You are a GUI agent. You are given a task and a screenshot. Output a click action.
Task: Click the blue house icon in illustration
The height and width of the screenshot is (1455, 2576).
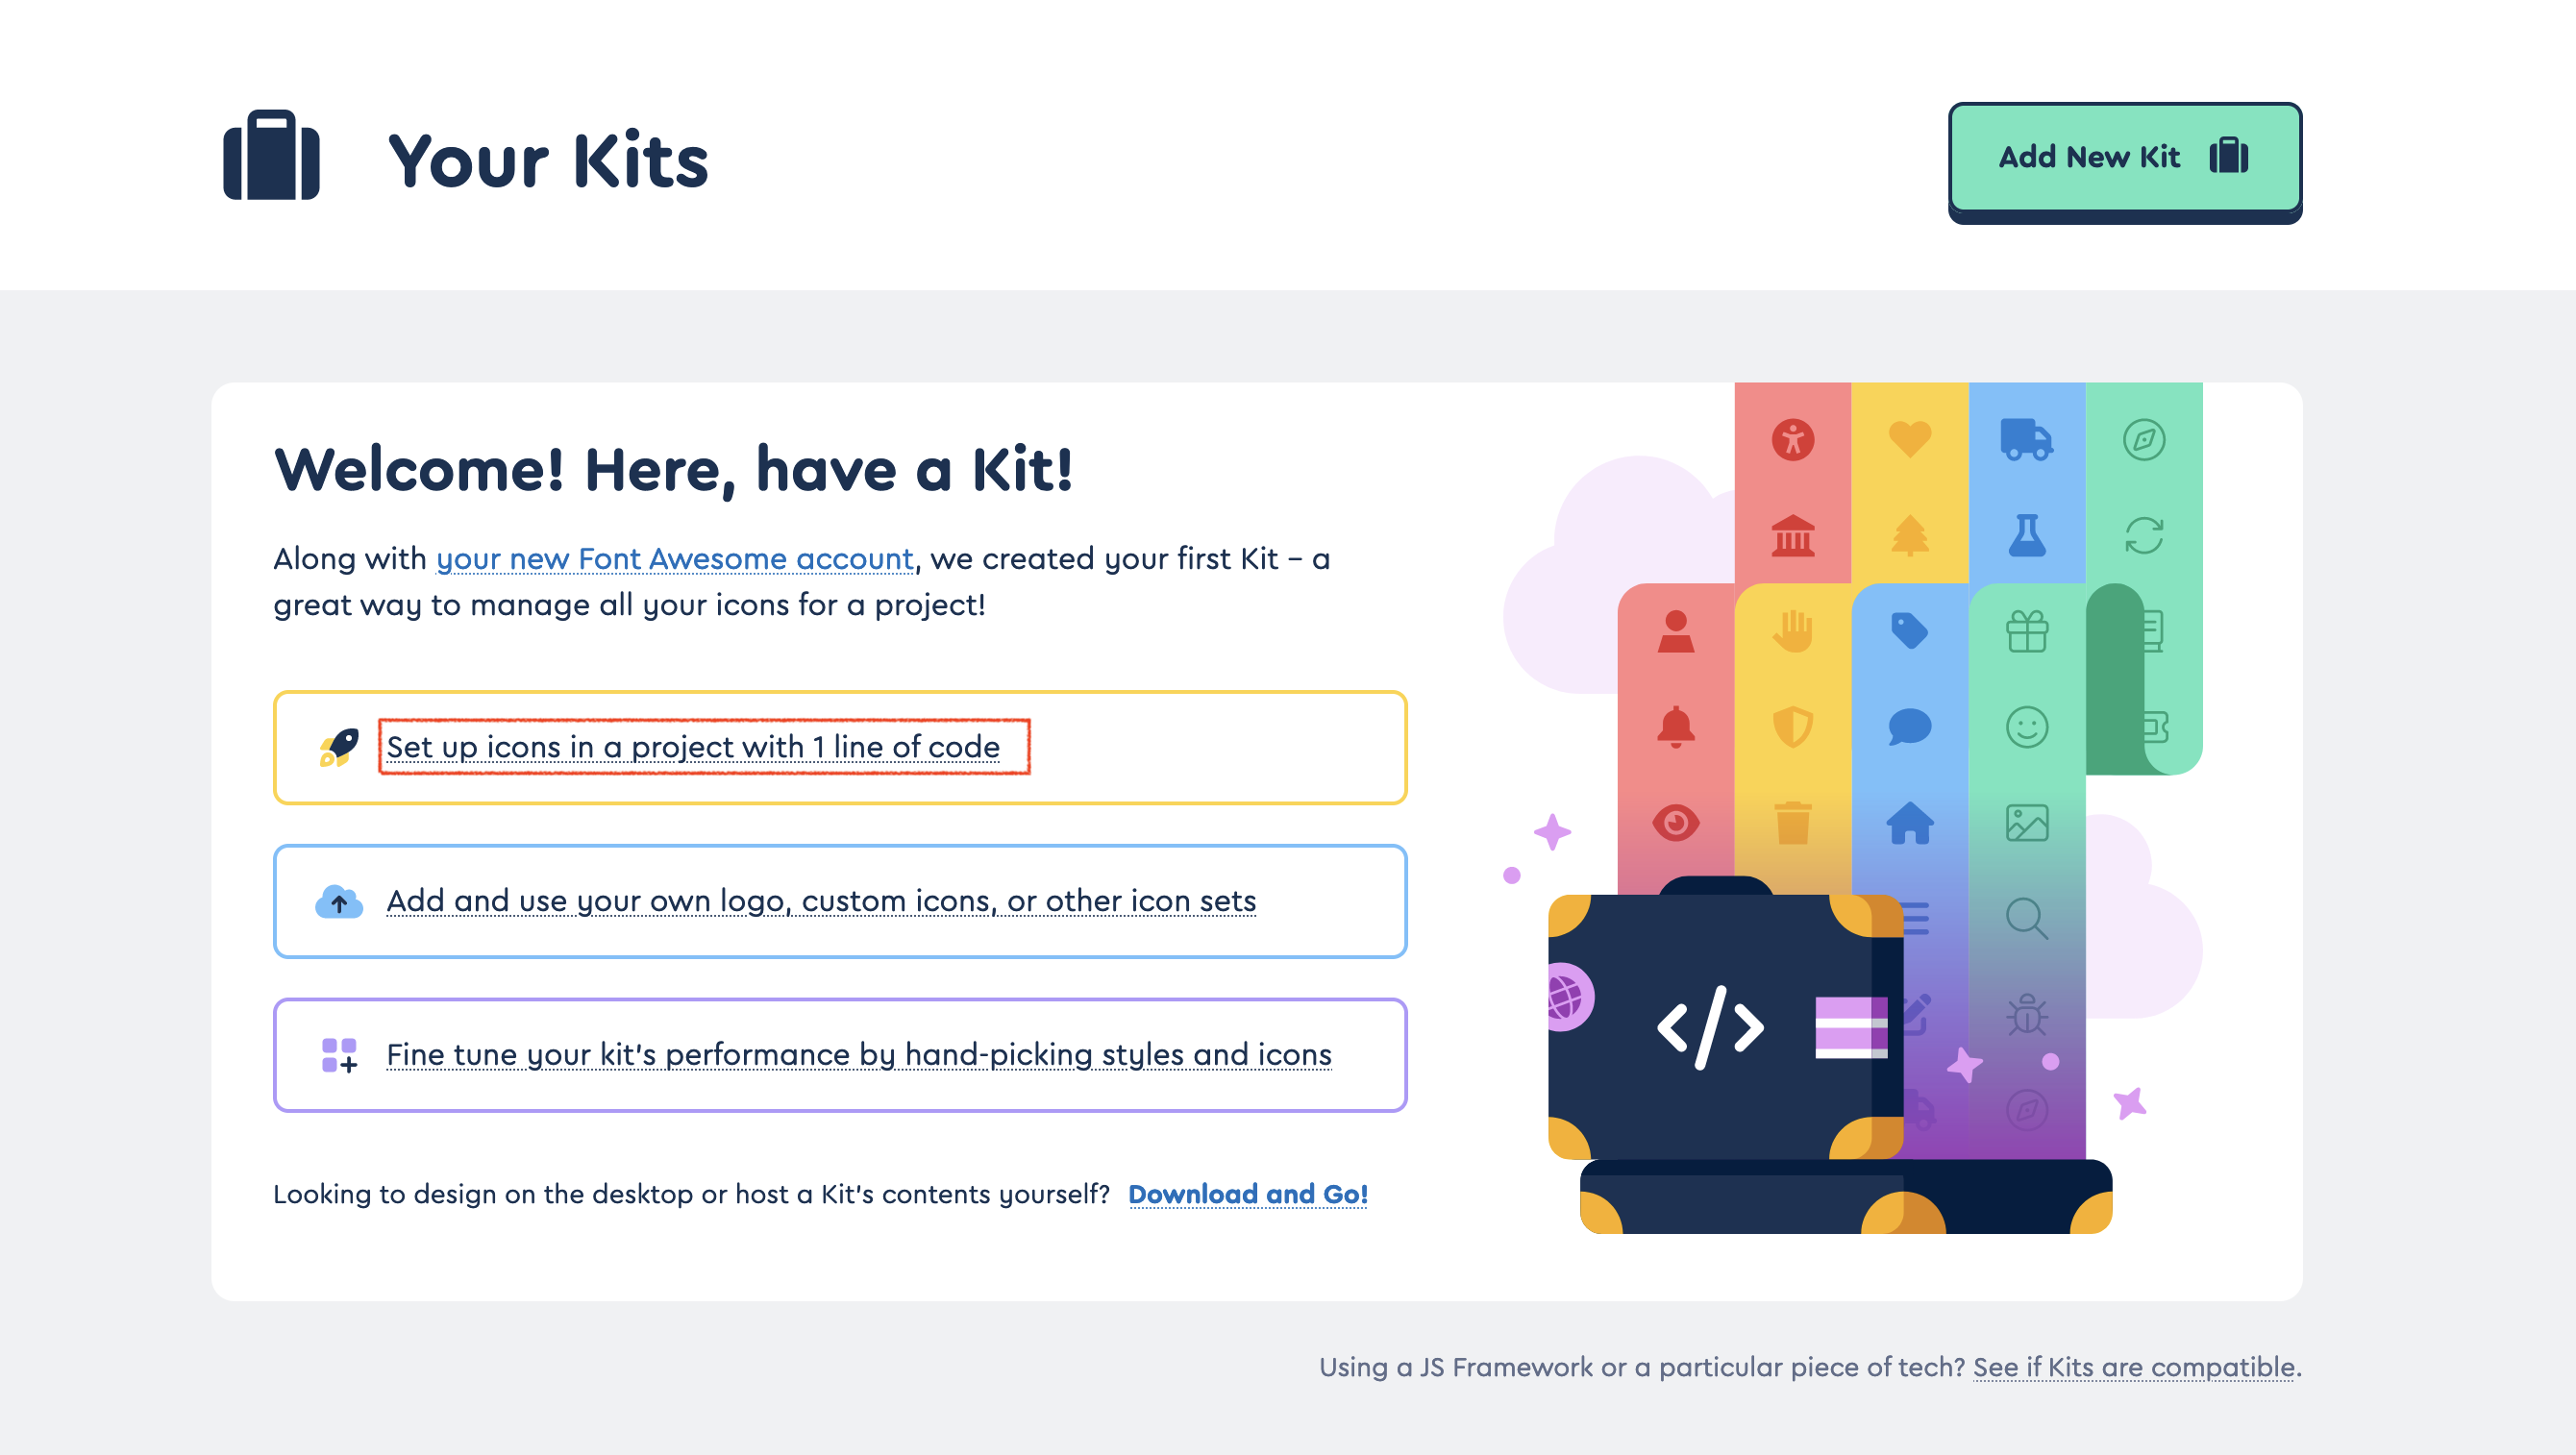click(1910, 823)
